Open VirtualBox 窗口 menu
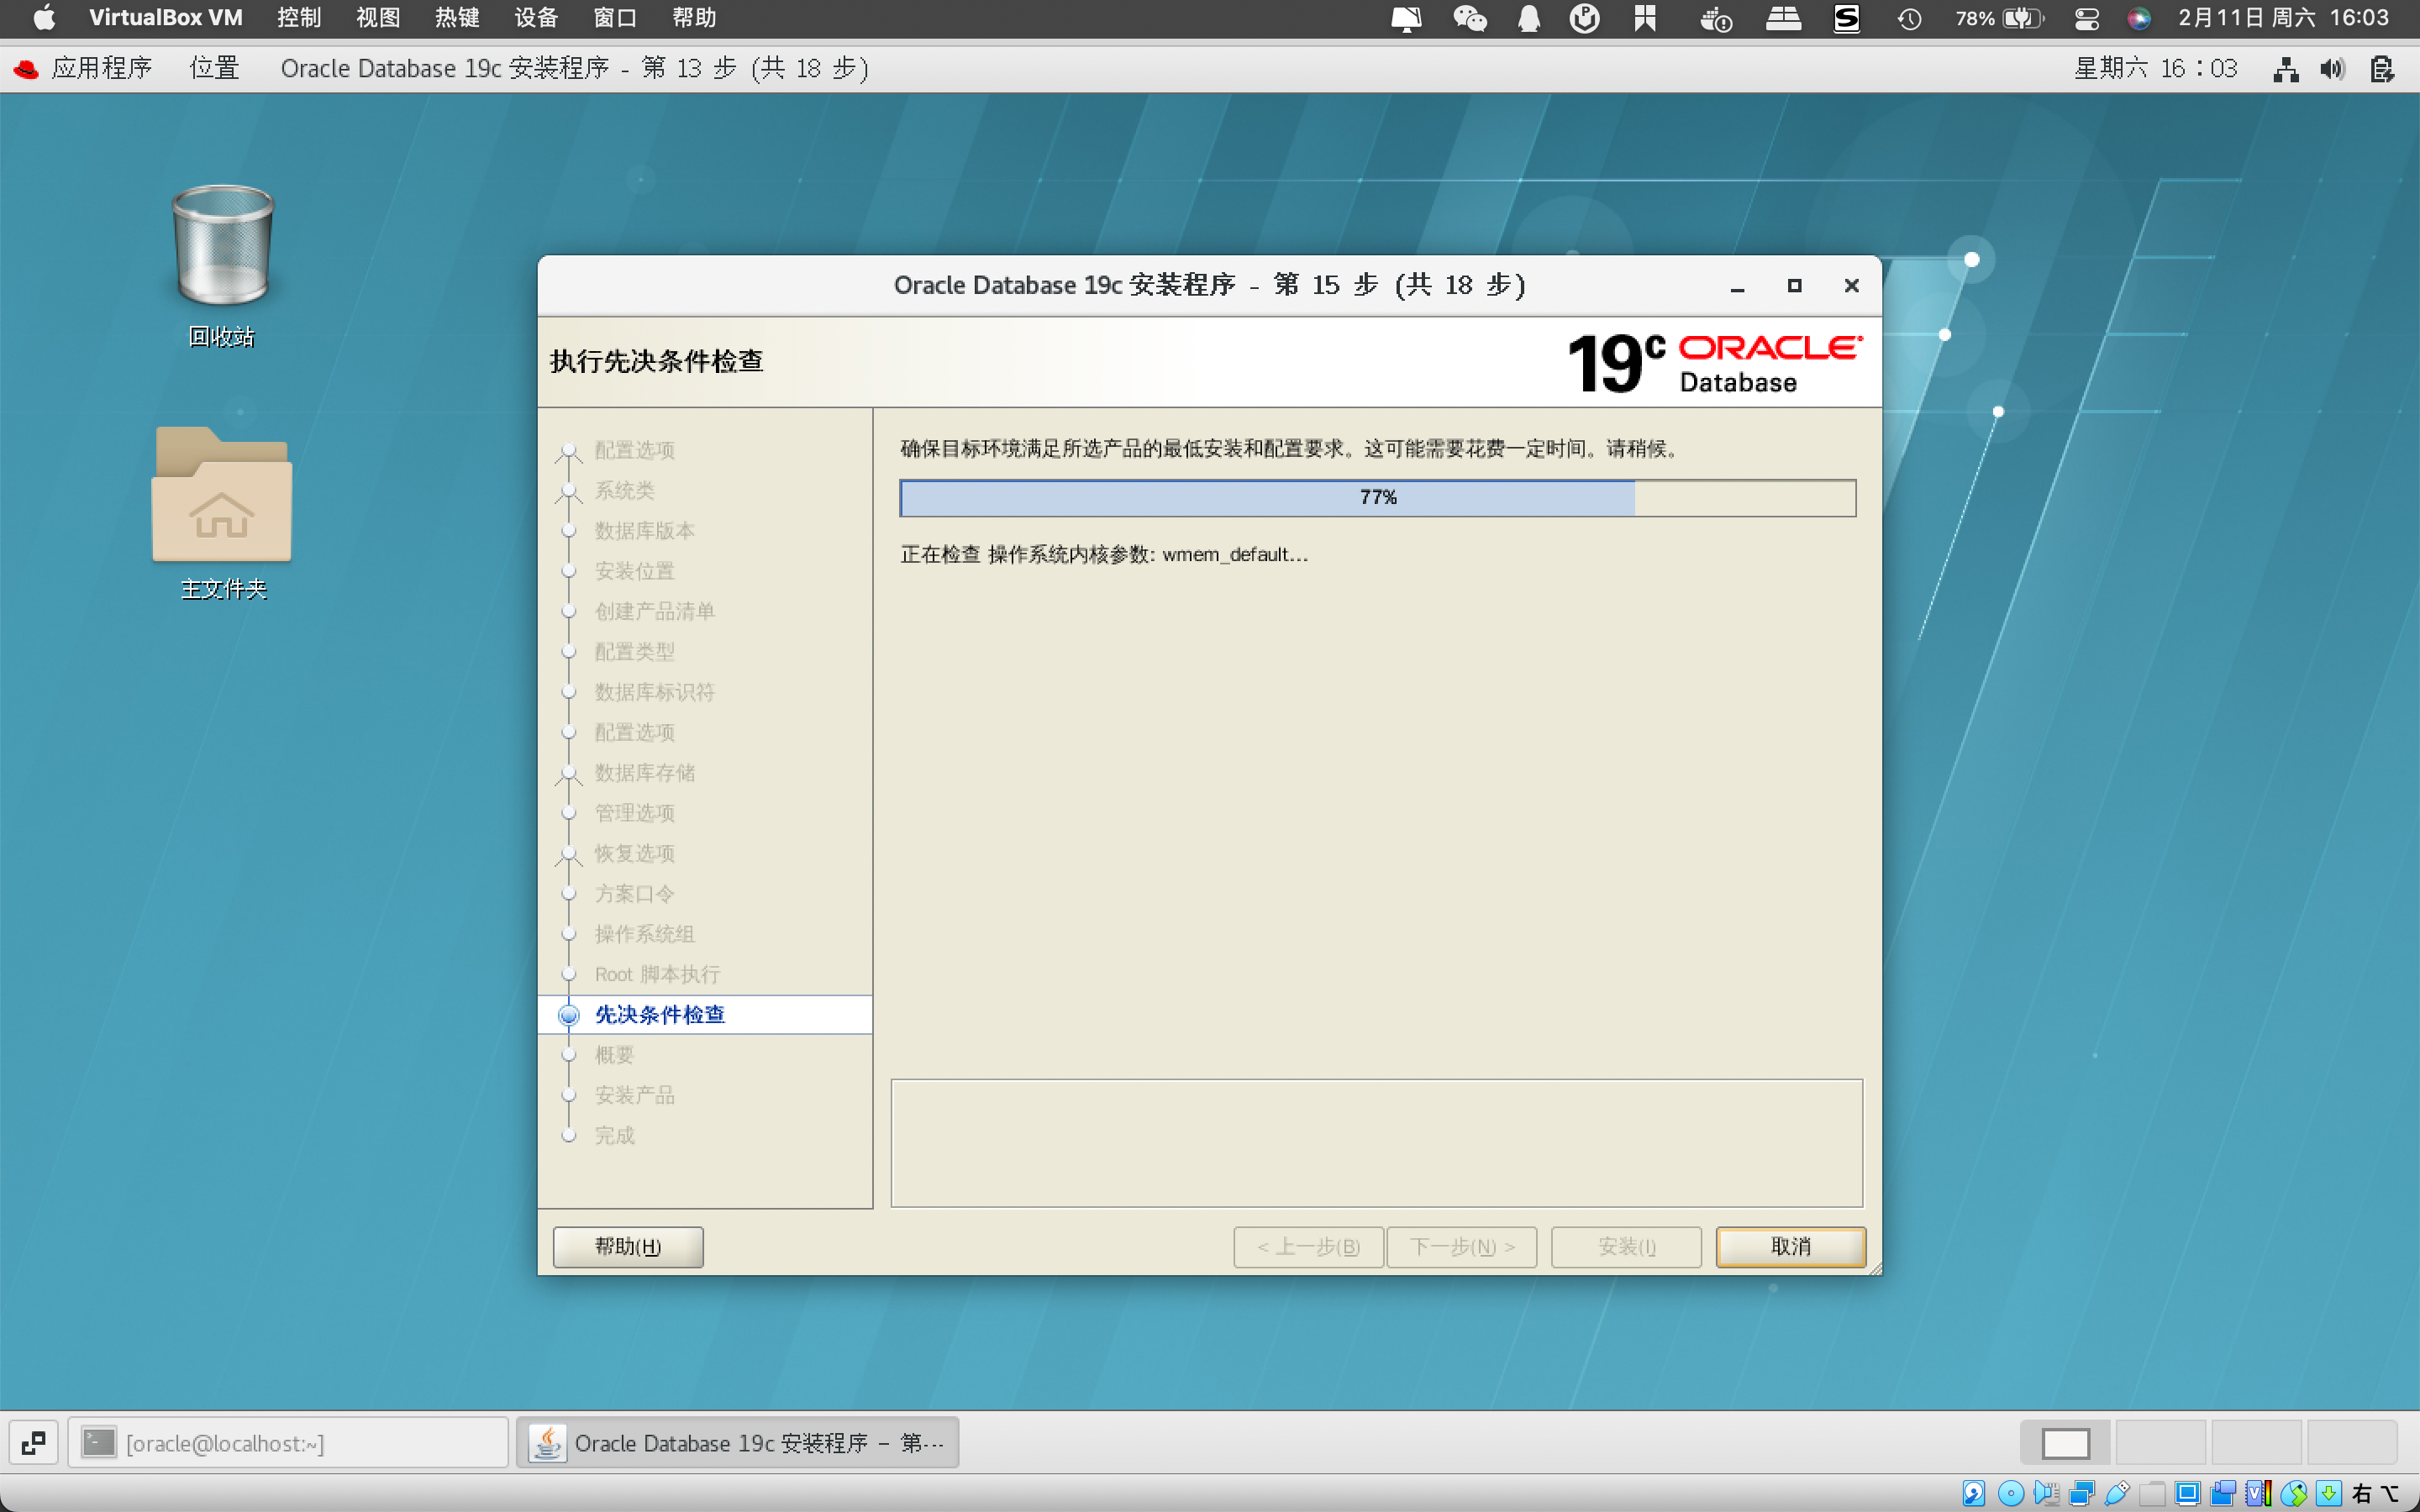2420x1512 pixels. [x=615, y=18]
